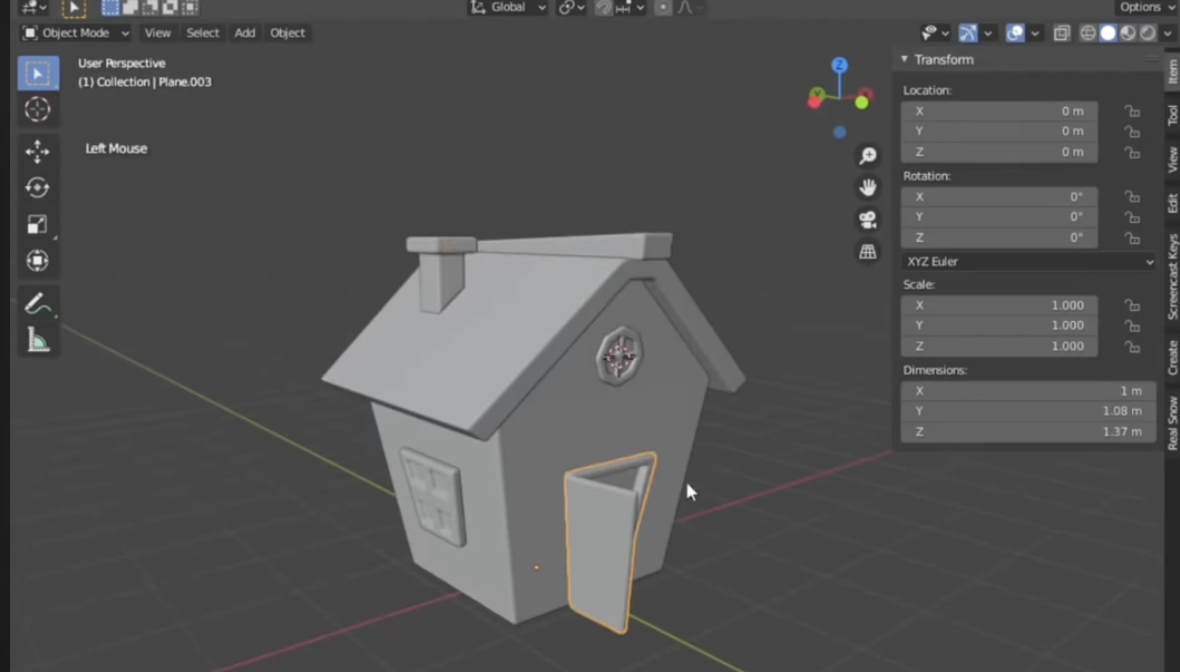Switch to rendered viewport shading
1180x672 pixels.
pos(1147,33)
